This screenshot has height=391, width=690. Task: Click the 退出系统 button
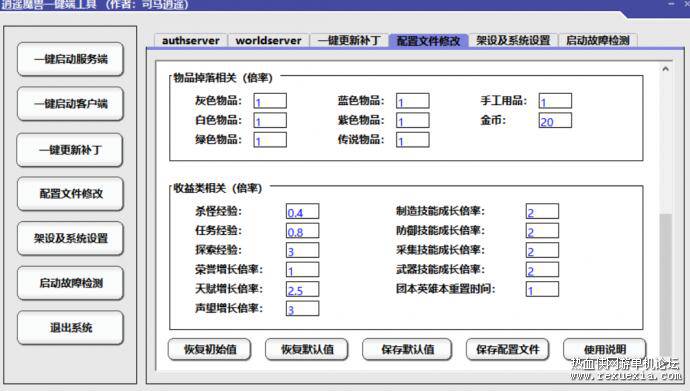click(x=70, y=328)
